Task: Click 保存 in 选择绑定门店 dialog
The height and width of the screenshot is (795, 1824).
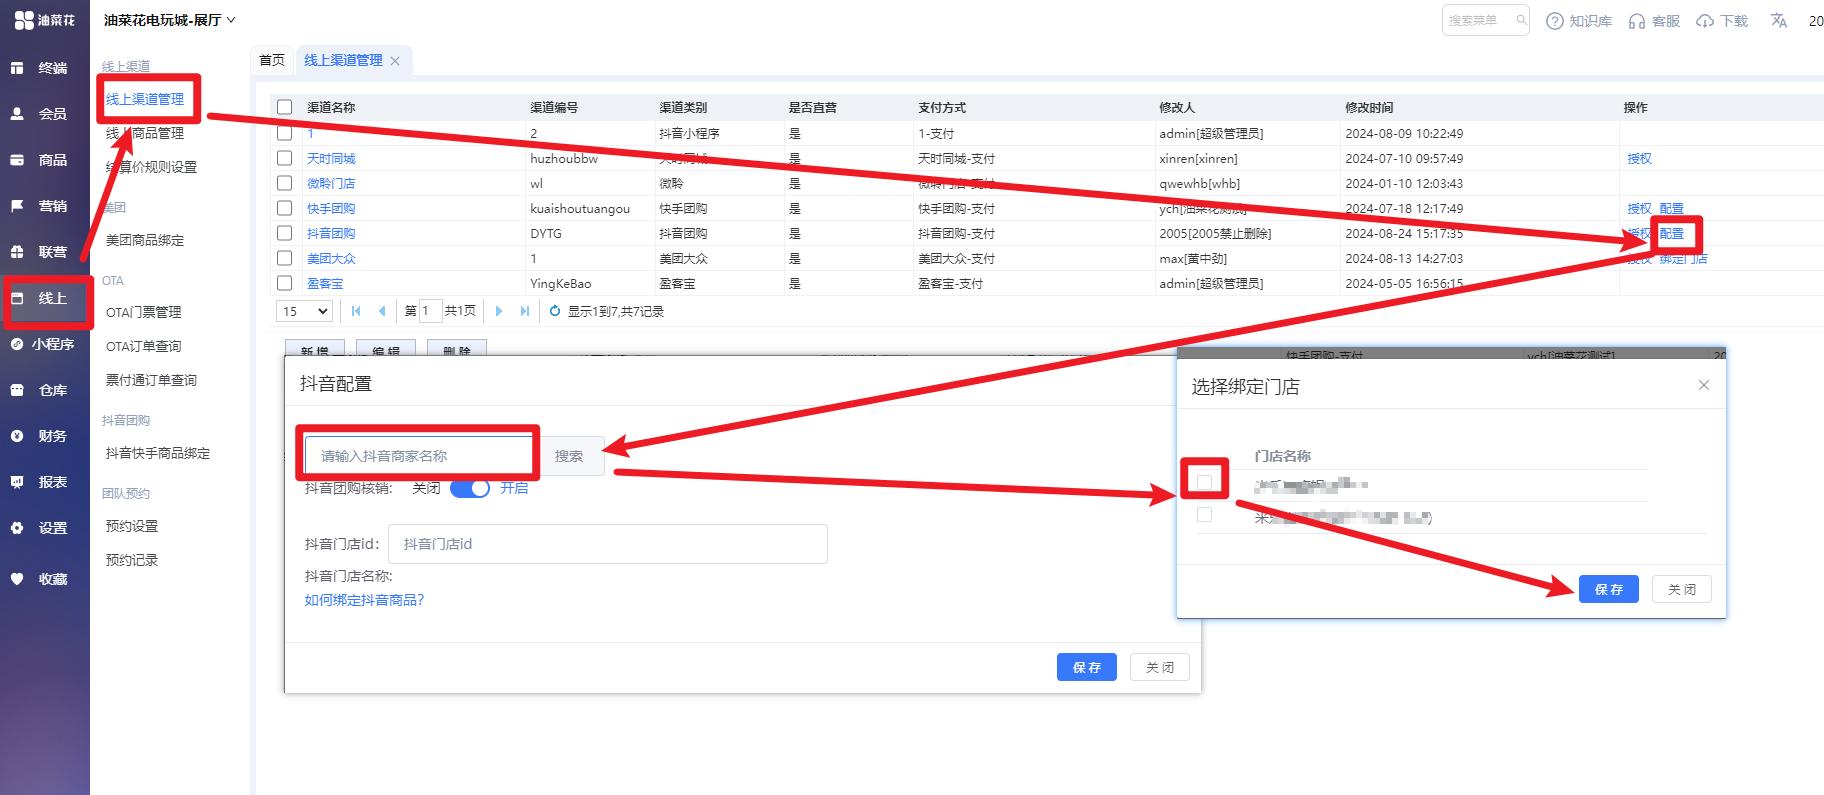Action: pyautogui.click(x=1609, y=589)
